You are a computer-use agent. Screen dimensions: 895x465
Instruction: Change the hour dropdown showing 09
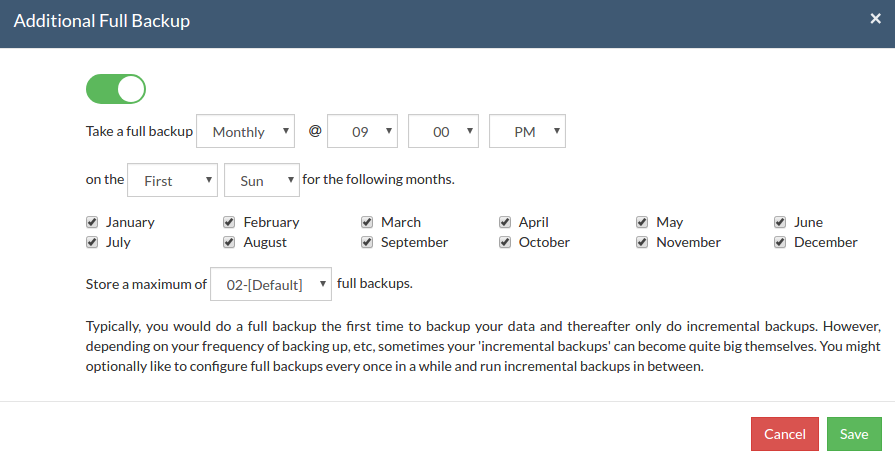point(362,131)
